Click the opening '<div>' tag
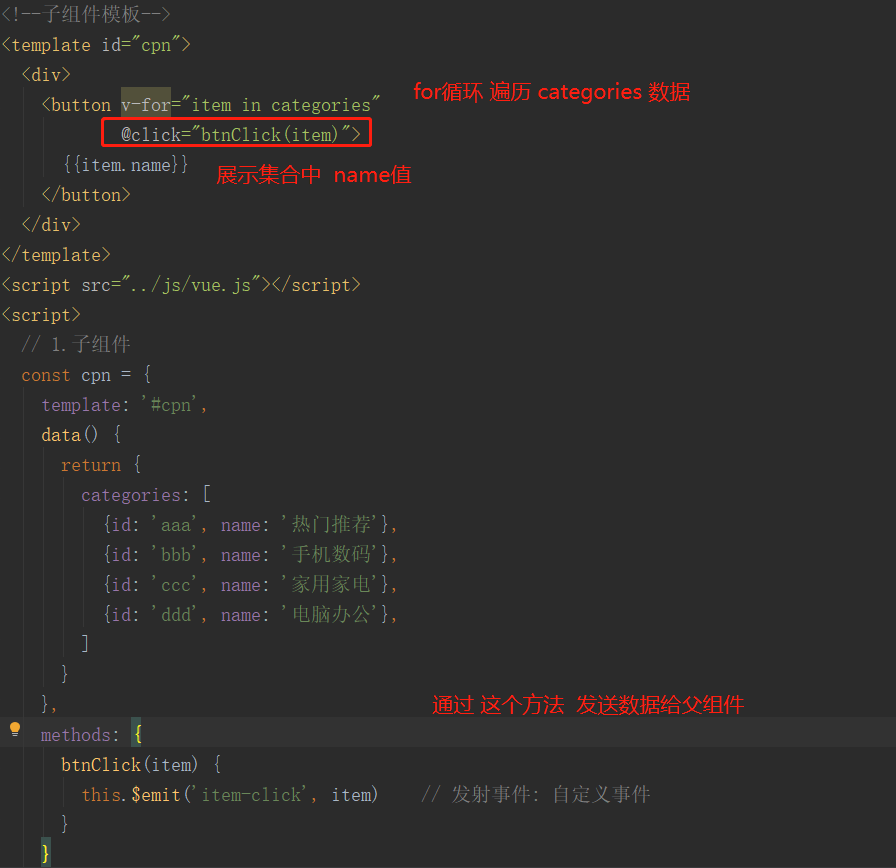Image resolution: width=896 pixels, height=868 pixels. (x=46, y=75)
